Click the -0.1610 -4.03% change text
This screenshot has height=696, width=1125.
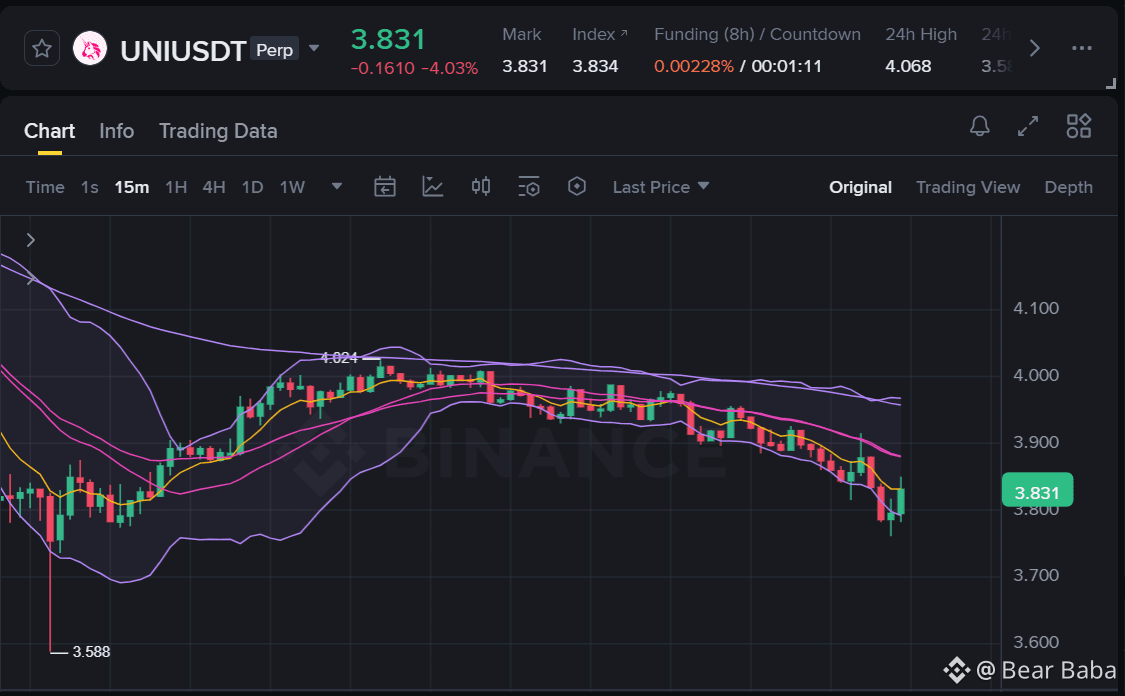[x=414, y=68]
